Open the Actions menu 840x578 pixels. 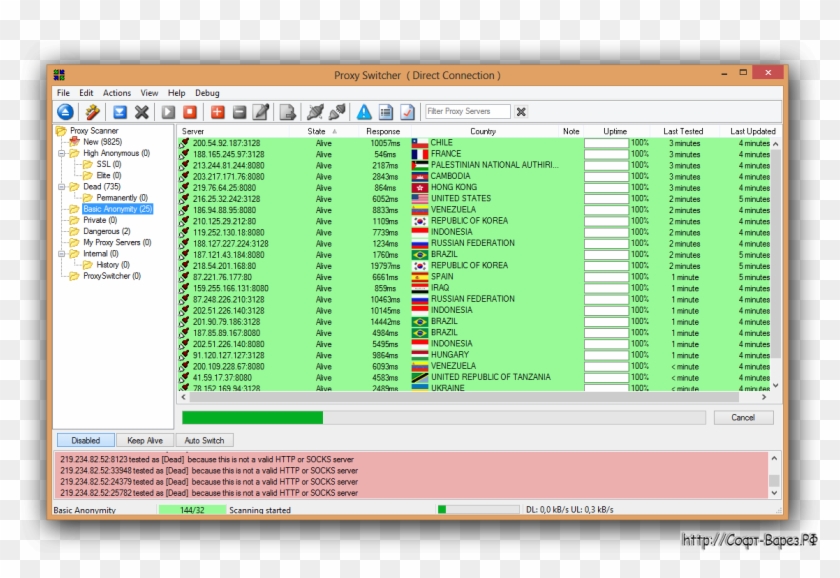[117, 93]
